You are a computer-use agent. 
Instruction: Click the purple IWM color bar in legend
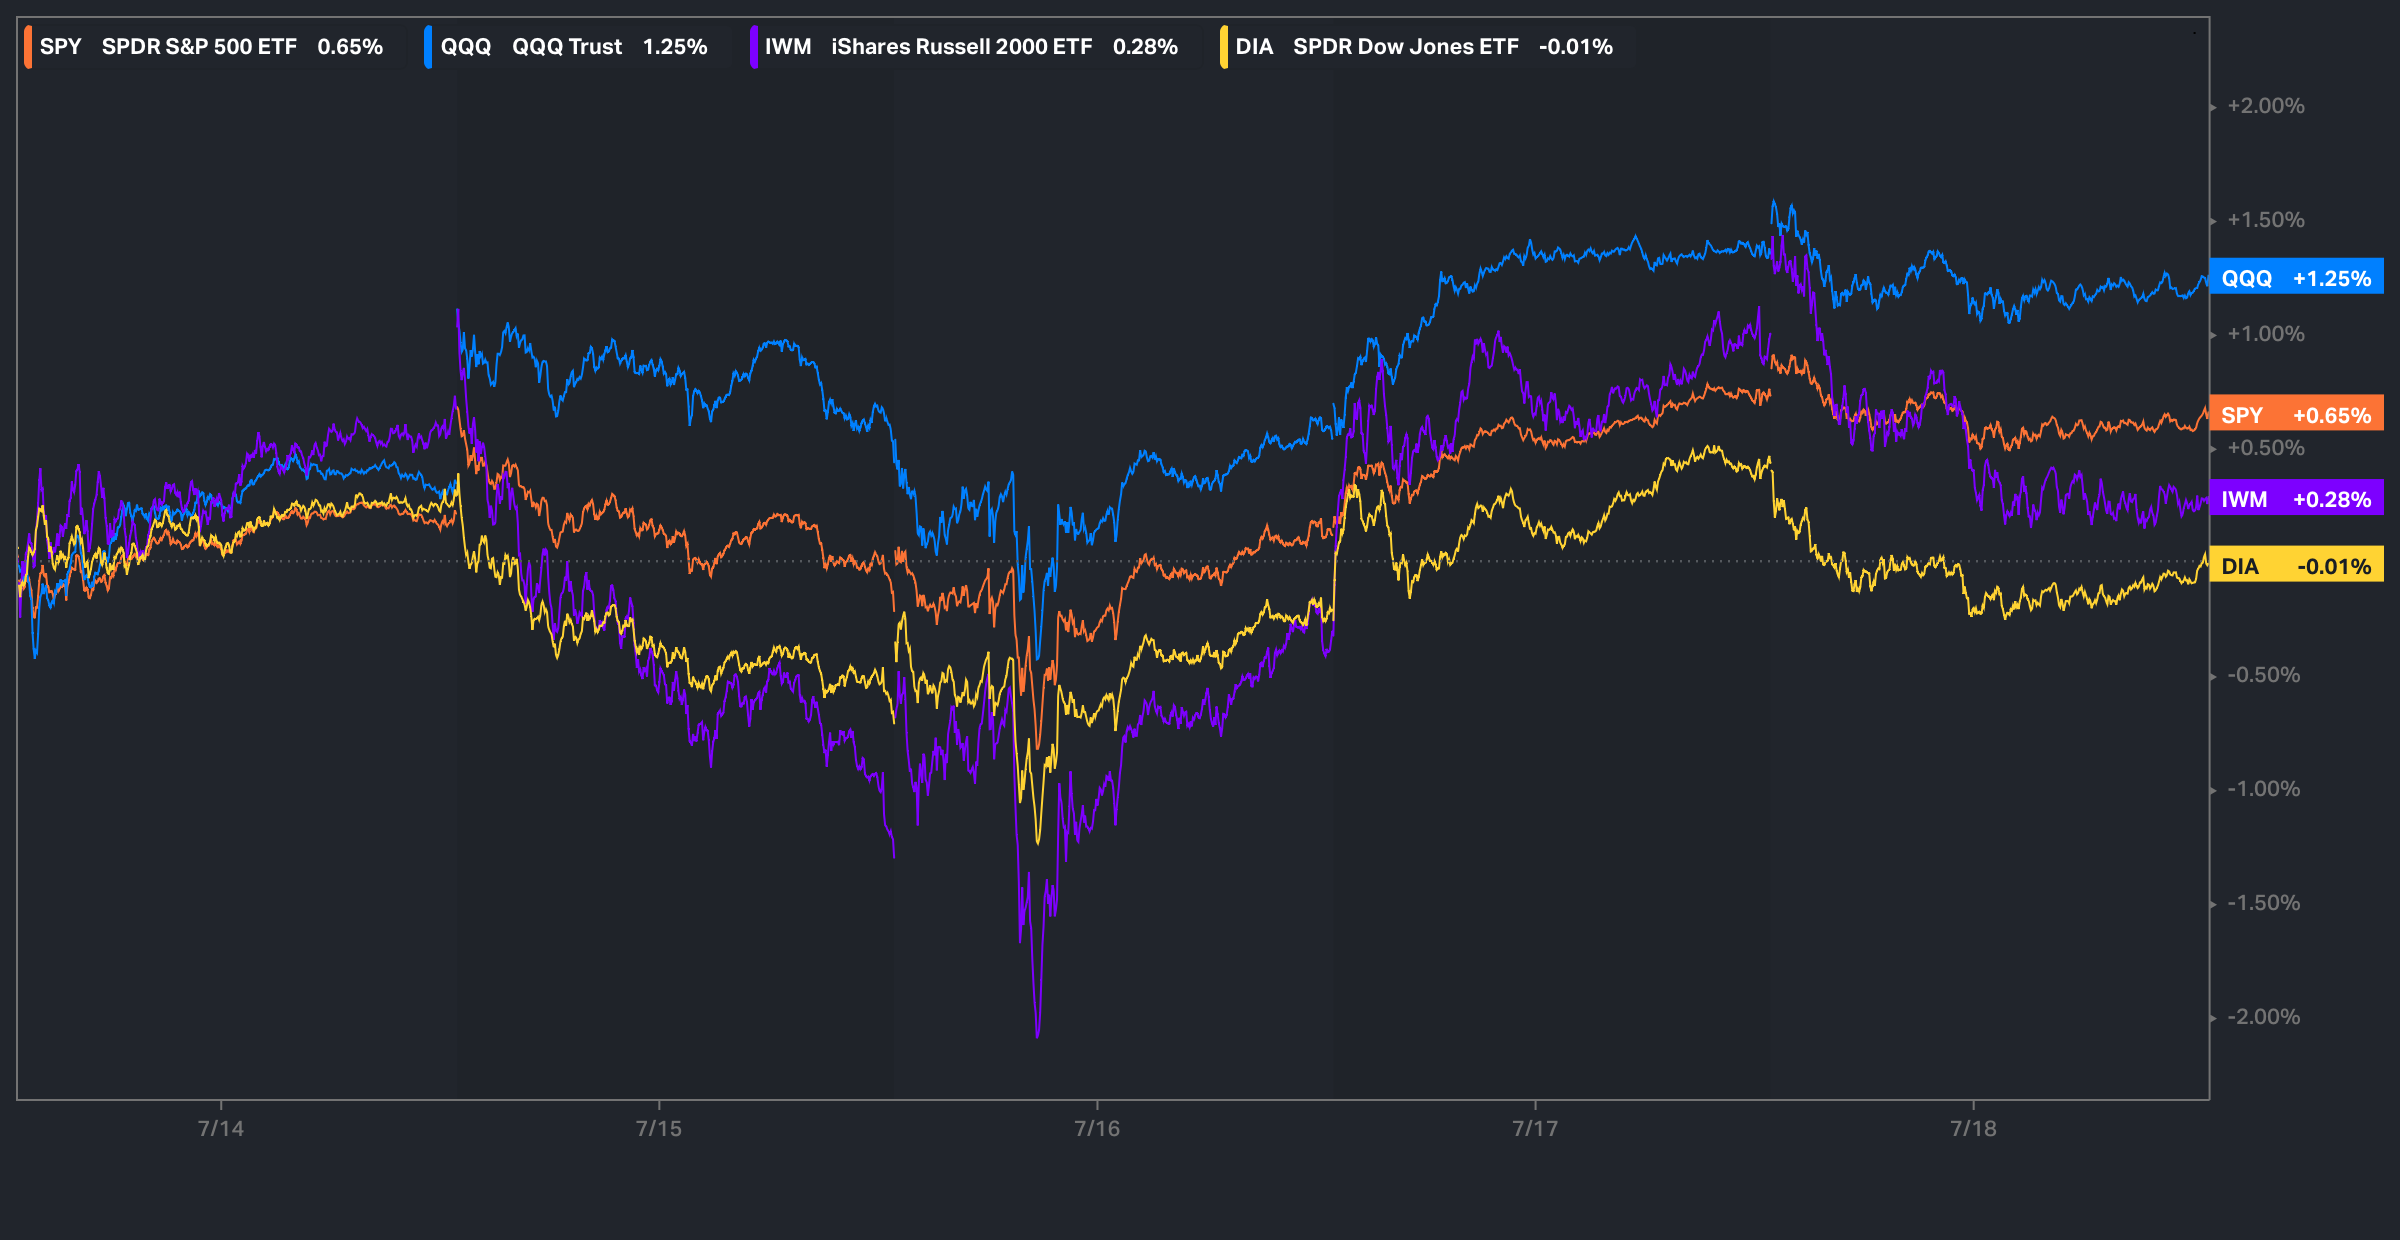pos(753,47)
